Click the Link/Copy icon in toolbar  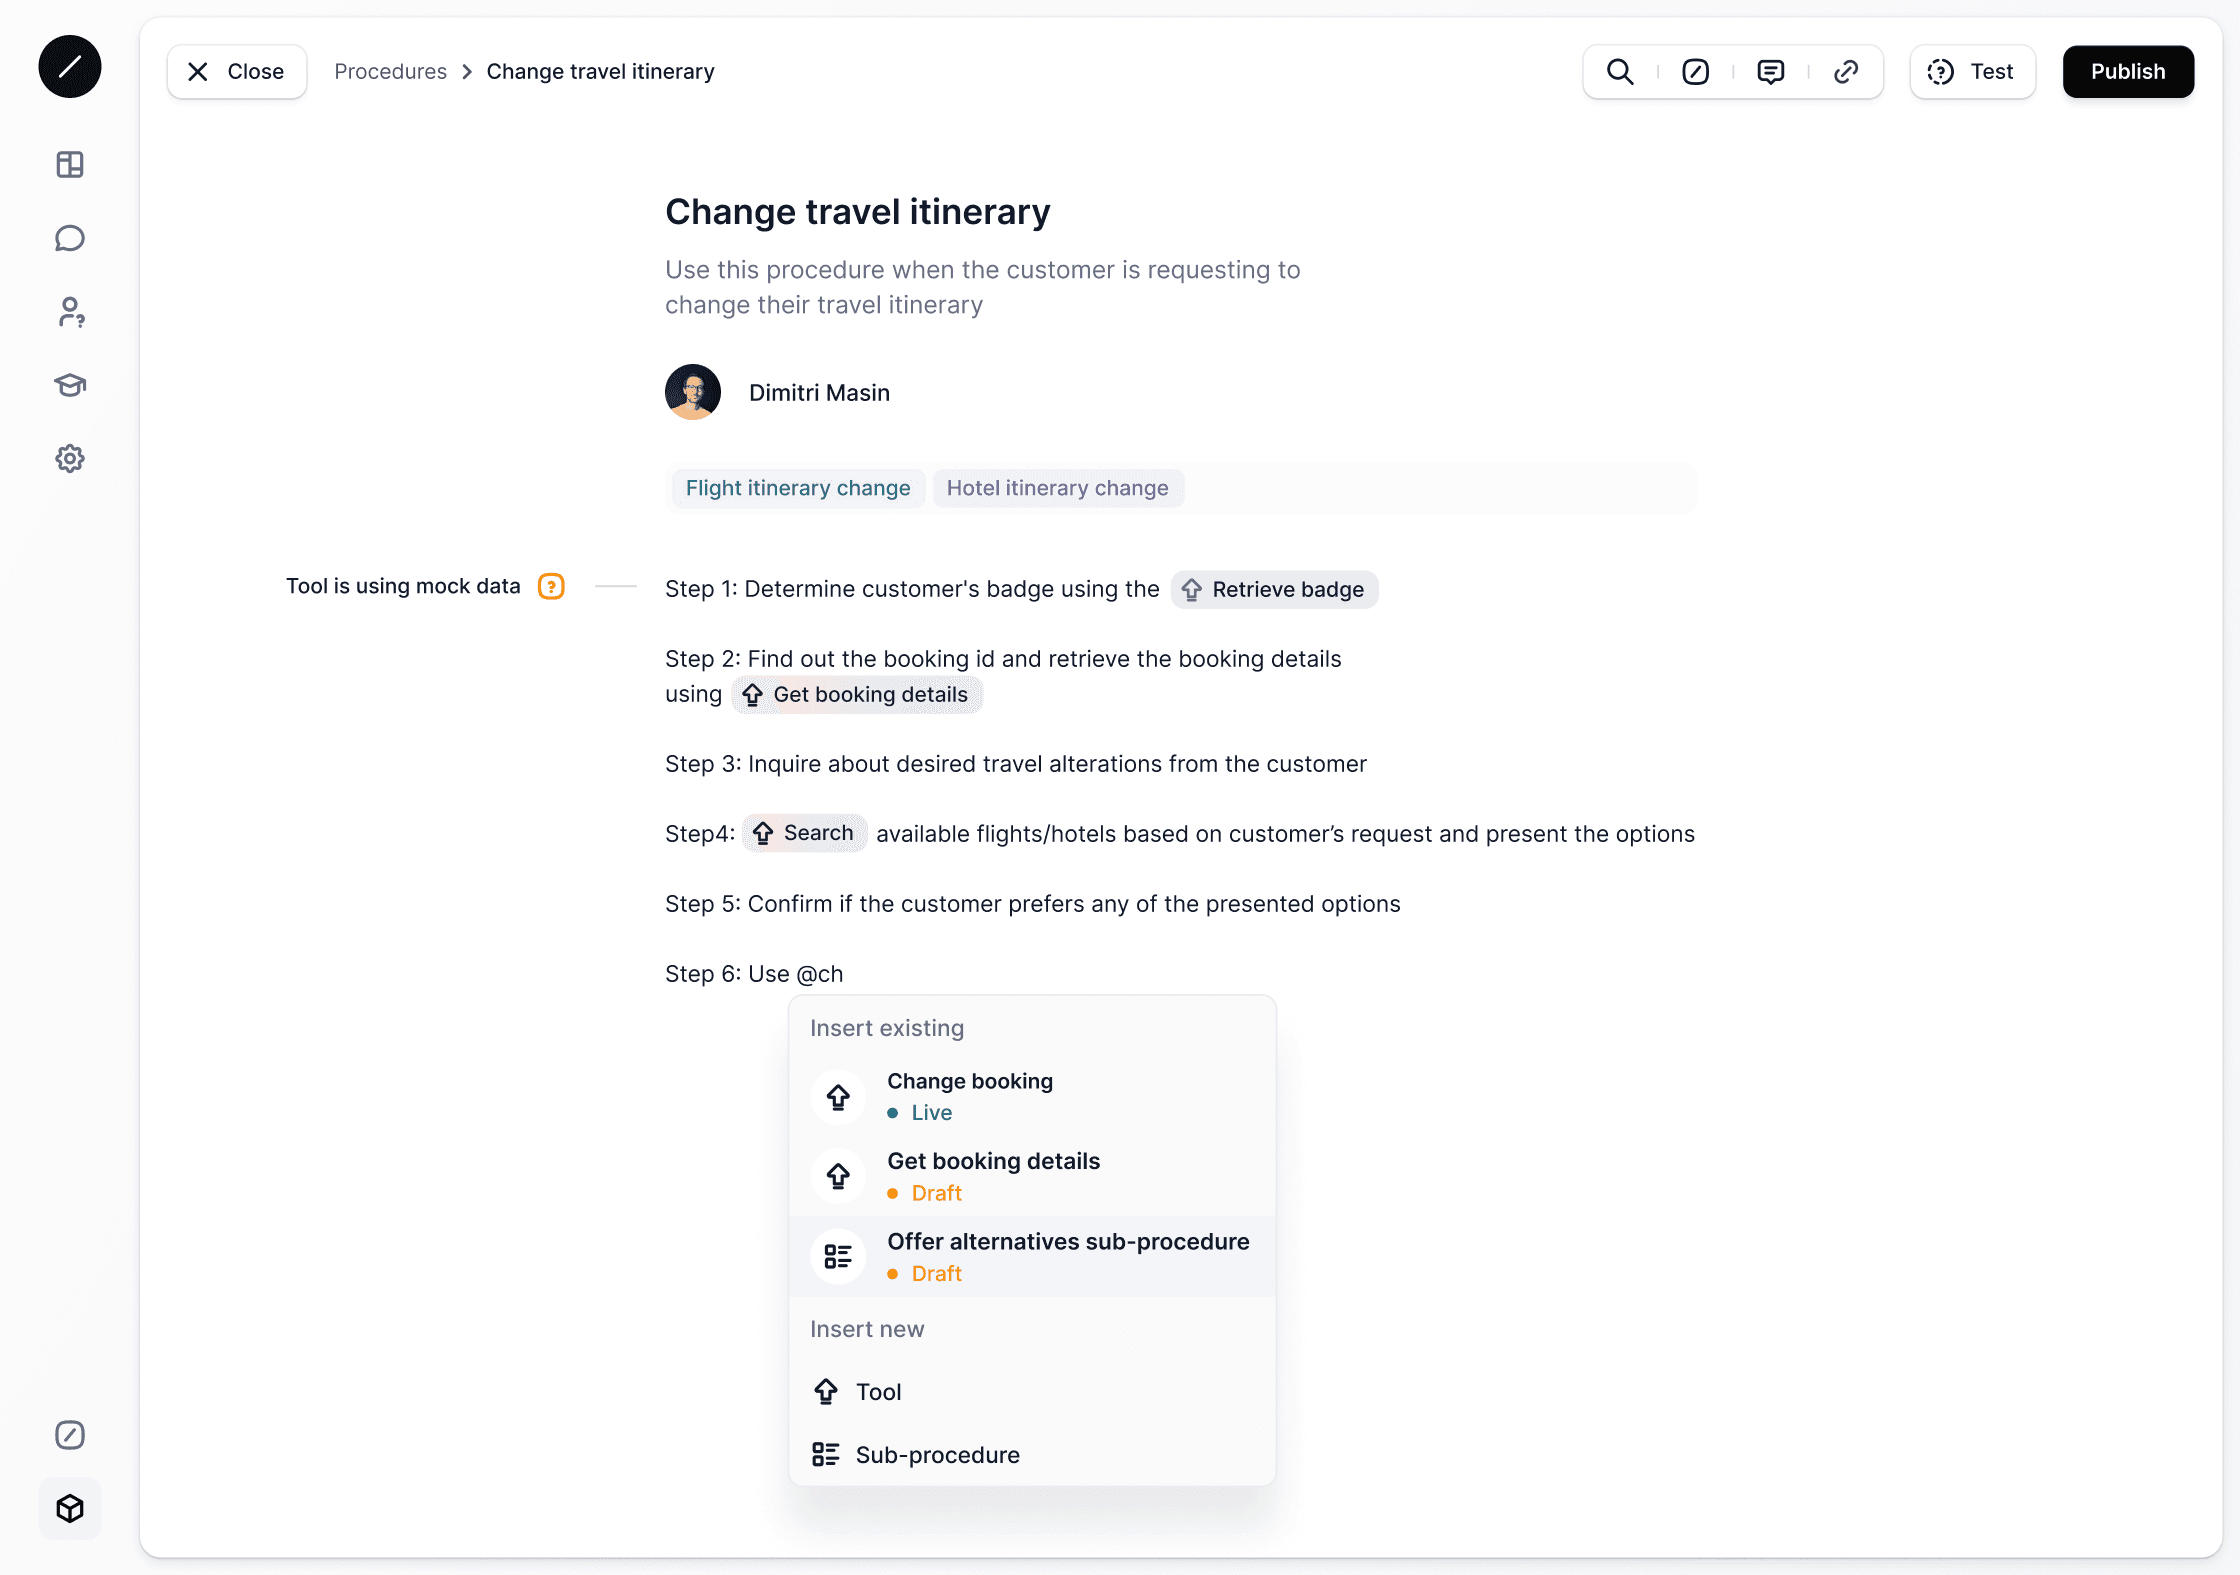[1845, 72]
